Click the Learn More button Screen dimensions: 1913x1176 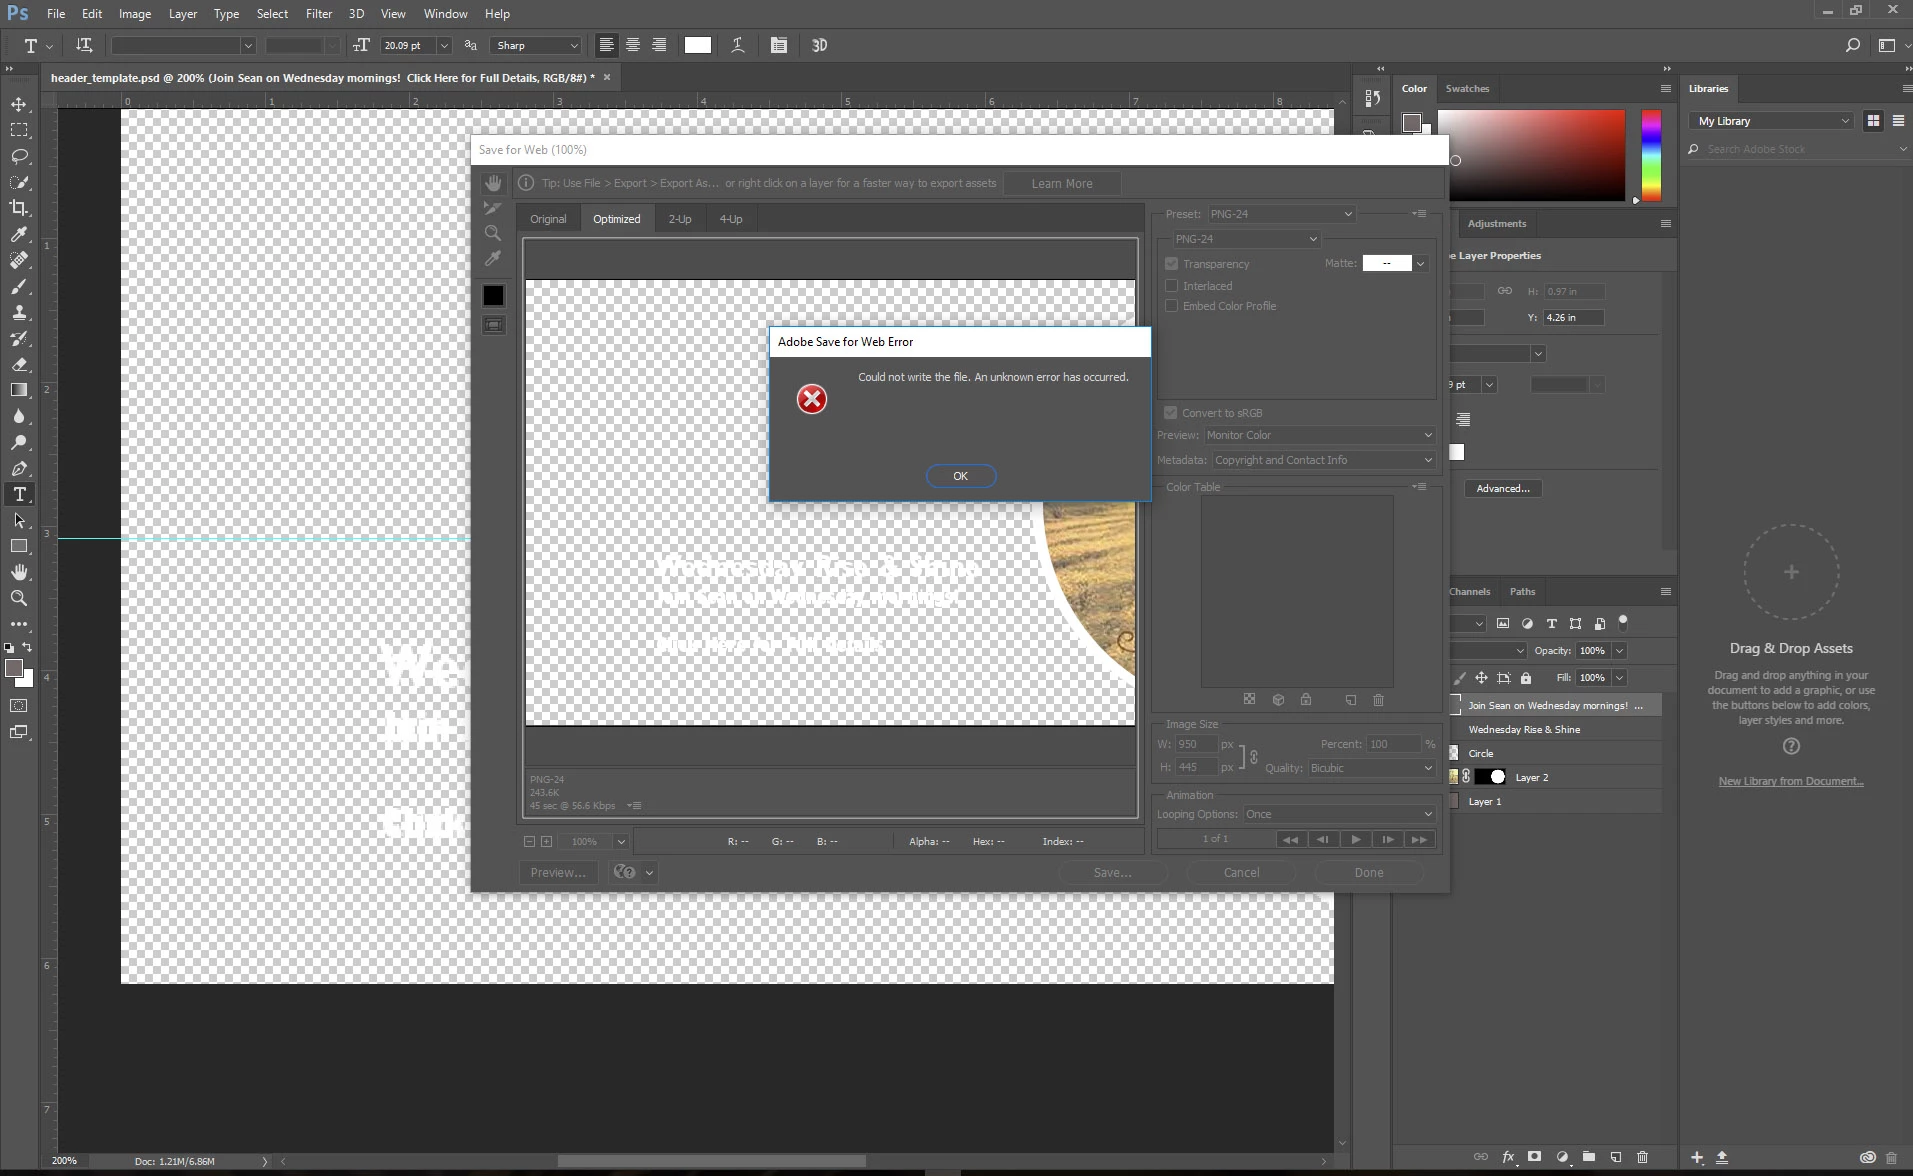pyautogui.click(x=1062, y=184)
